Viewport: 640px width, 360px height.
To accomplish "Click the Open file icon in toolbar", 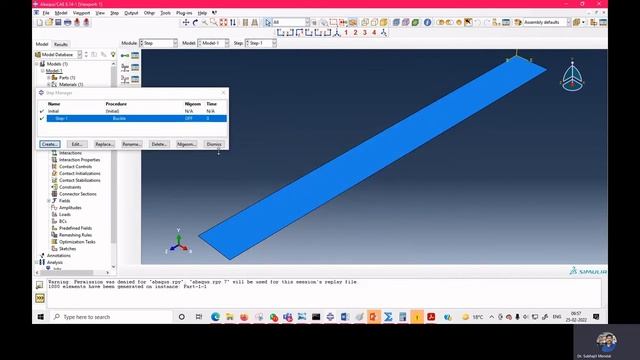I will 49,22.
